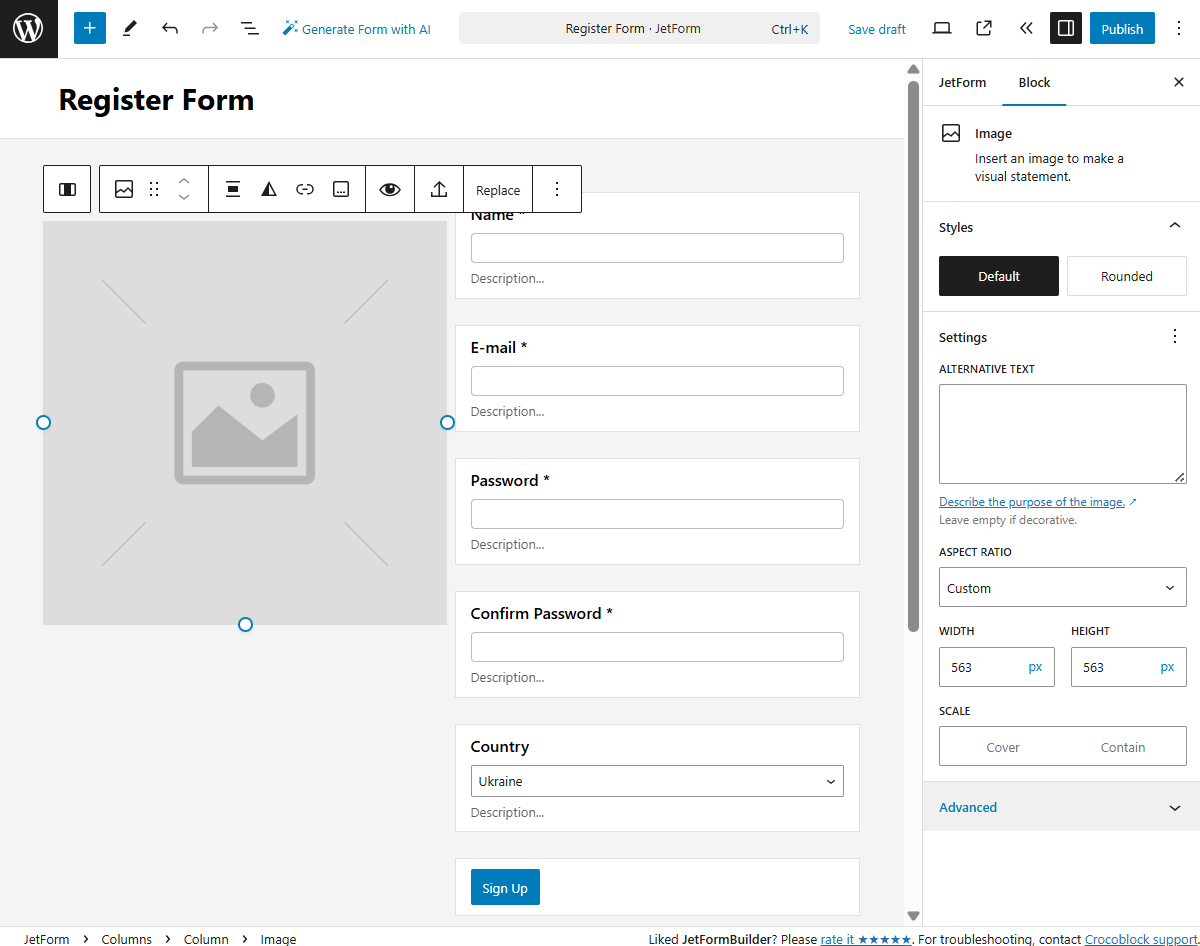1200x946 pixels.
Task: Toggle Expand on click eye icon
Action: pyautogui.click(x=389, y=188)
